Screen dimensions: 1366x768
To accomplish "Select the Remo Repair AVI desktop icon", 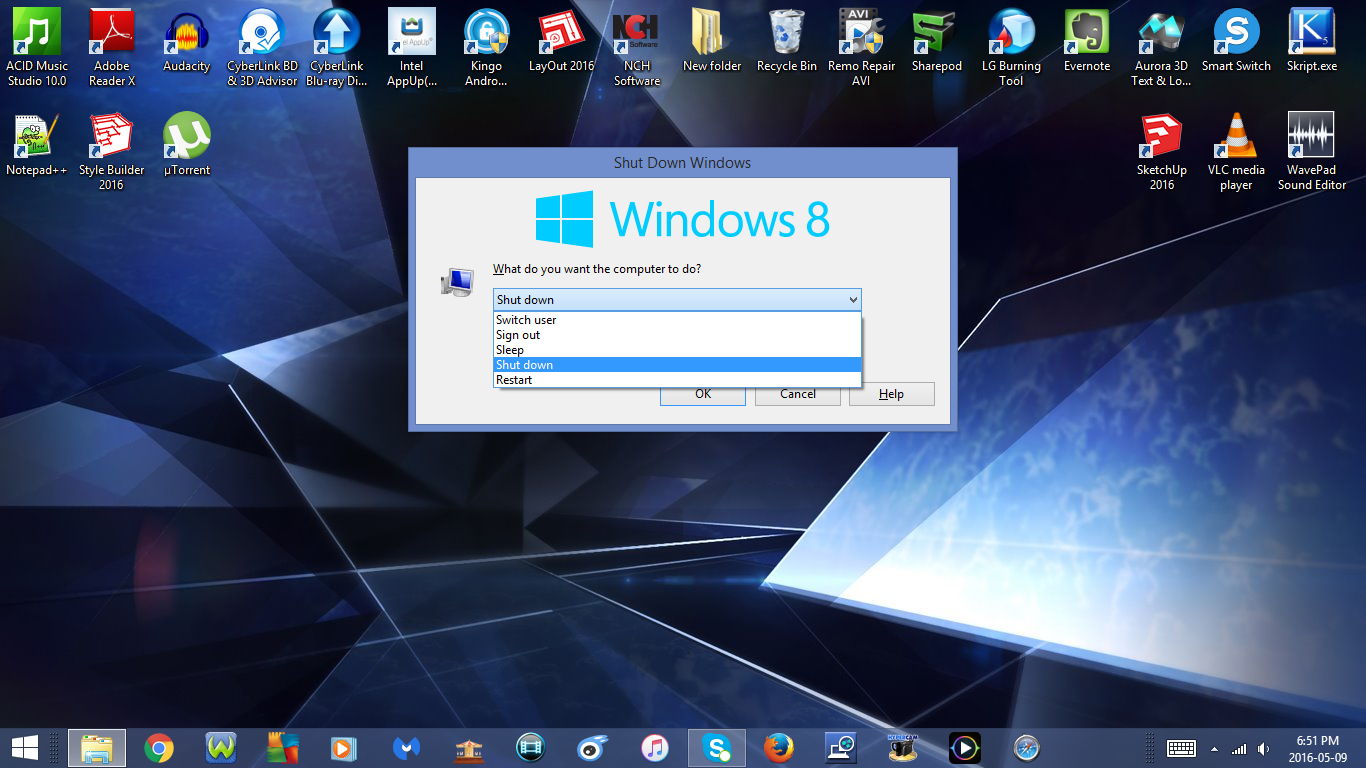I will 862,47.
